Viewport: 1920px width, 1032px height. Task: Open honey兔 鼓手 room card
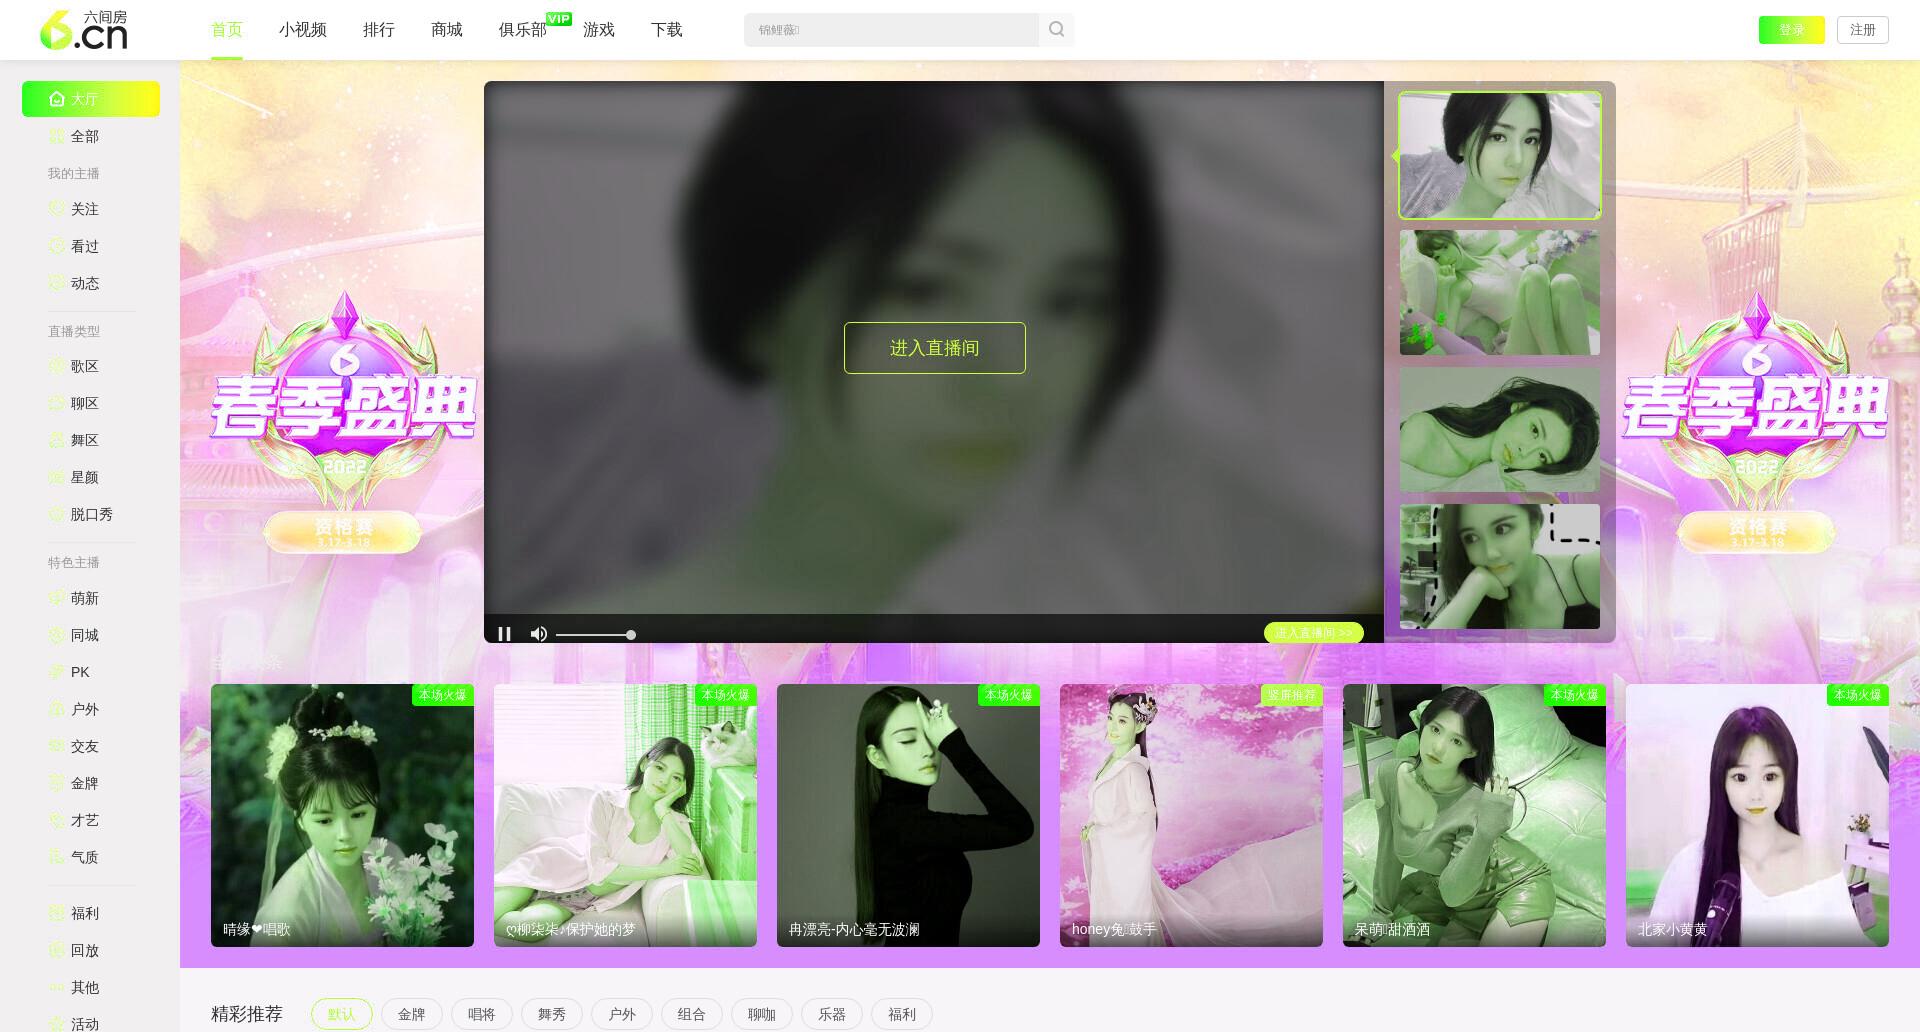click(1191, 815)
